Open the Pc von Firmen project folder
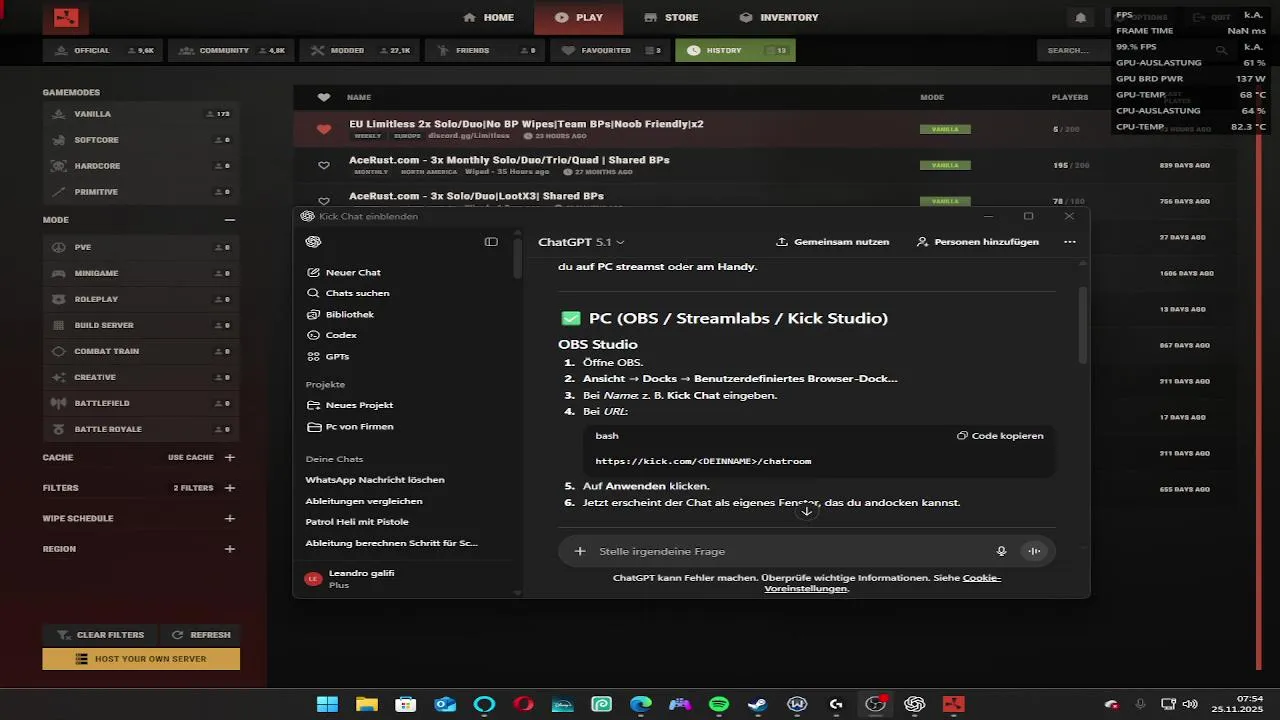The height and width of the screenshot is (720, 1280). 349,426
